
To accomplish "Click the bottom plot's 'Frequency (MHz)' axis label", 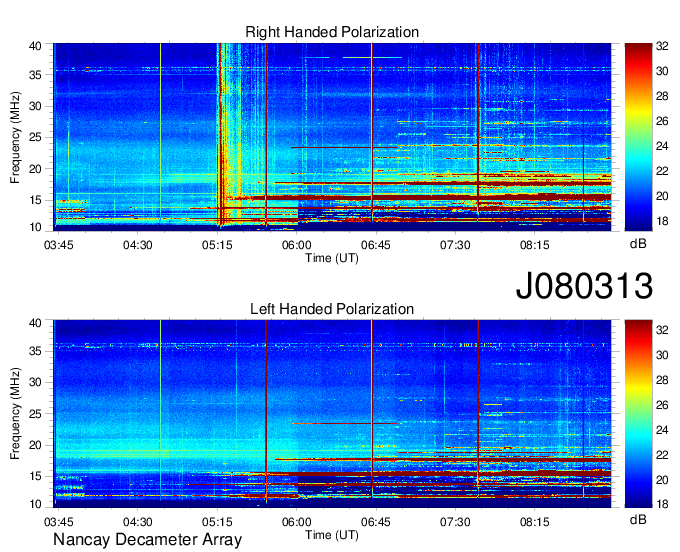I will (x=15, y=414).
